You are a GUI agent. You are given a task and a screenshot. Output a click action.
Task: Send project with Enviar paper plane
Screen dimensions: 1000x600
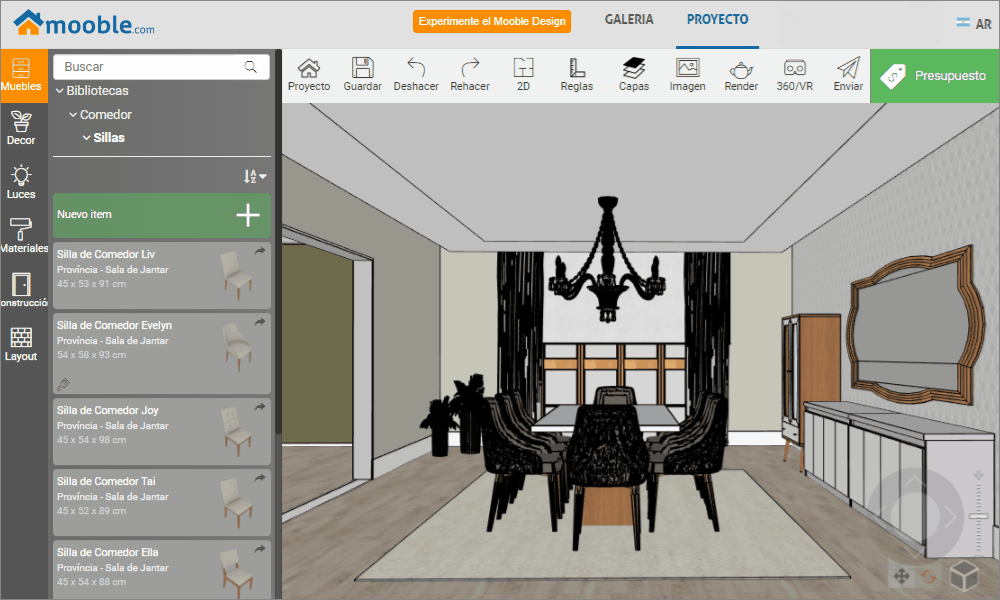[x=848, y=75]
